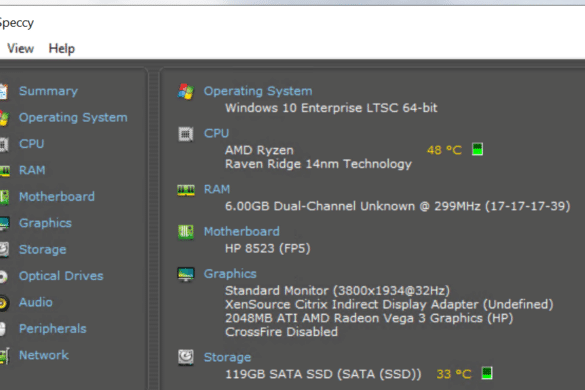Click the Graphics monitor icon in summary pane
The width and height of the screenshot is (585, 390).
[185, 274]
